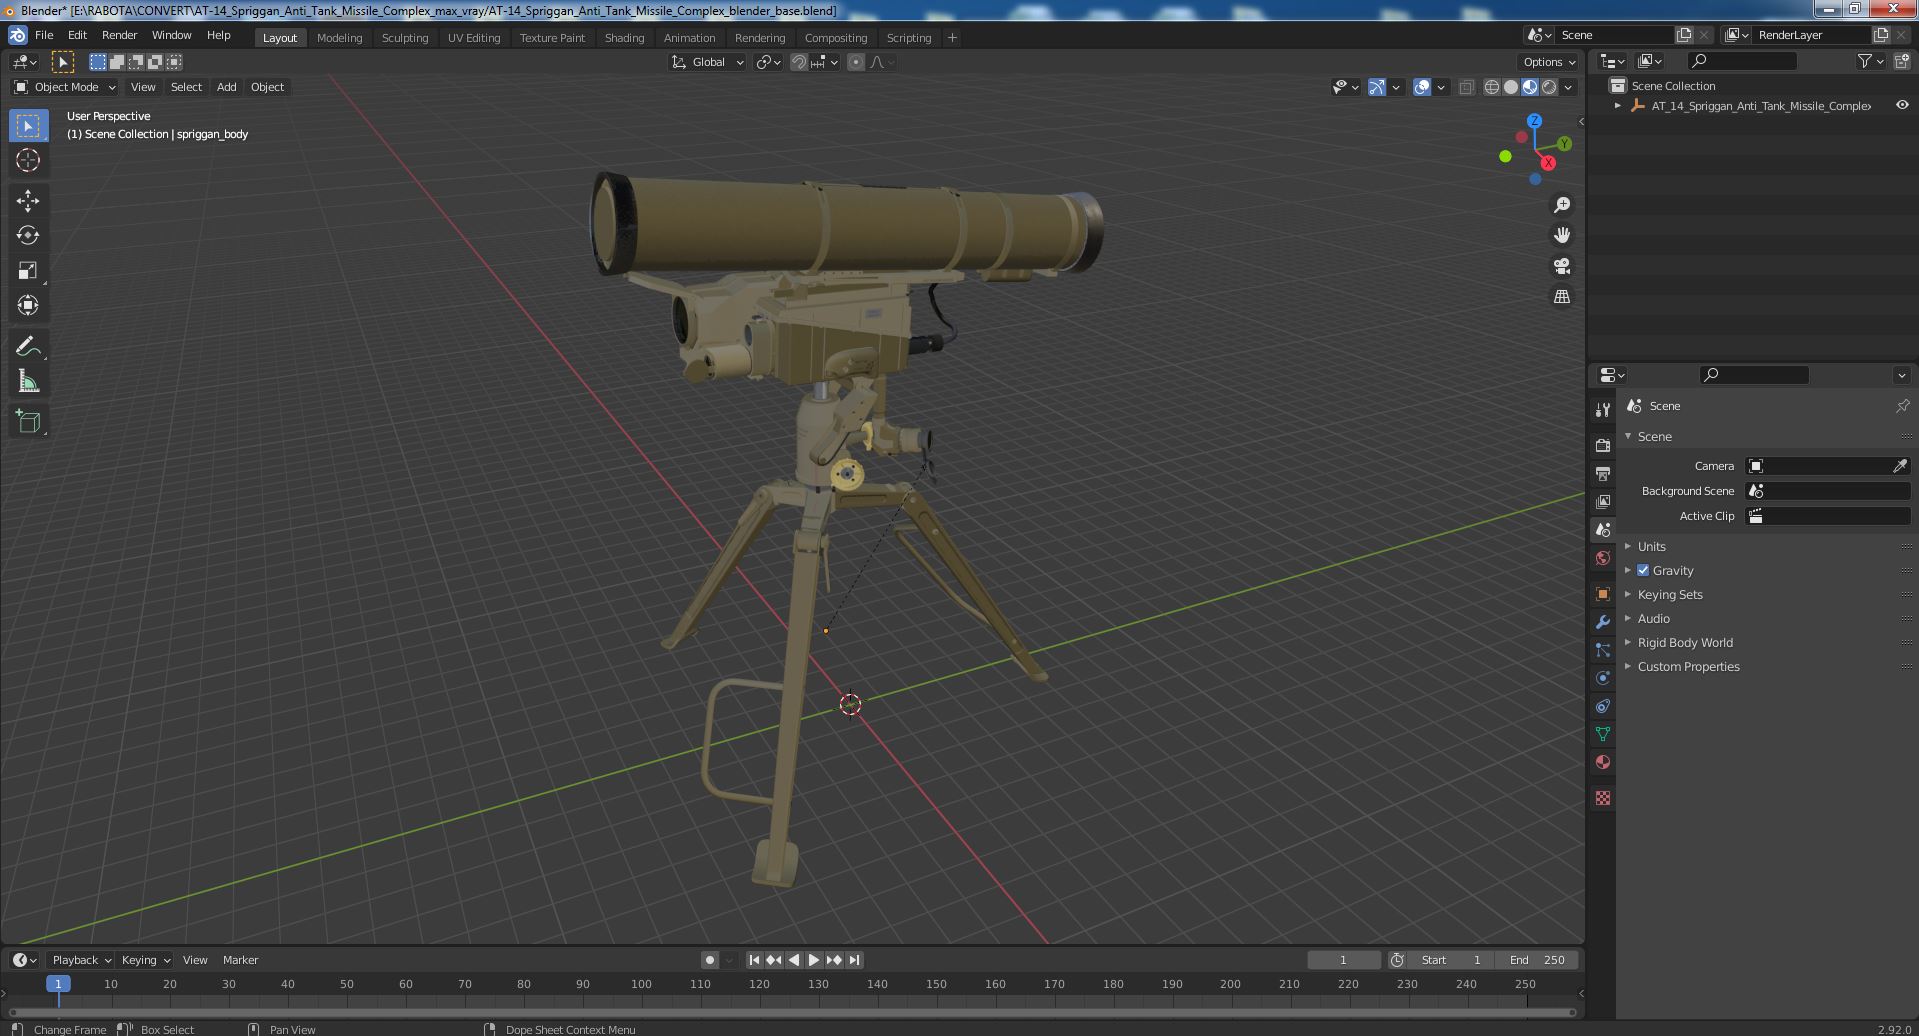This screenshot has height=1036, width=1919.
Task: Switch to Modeling workspace tab
Action: tap(339, 37)
